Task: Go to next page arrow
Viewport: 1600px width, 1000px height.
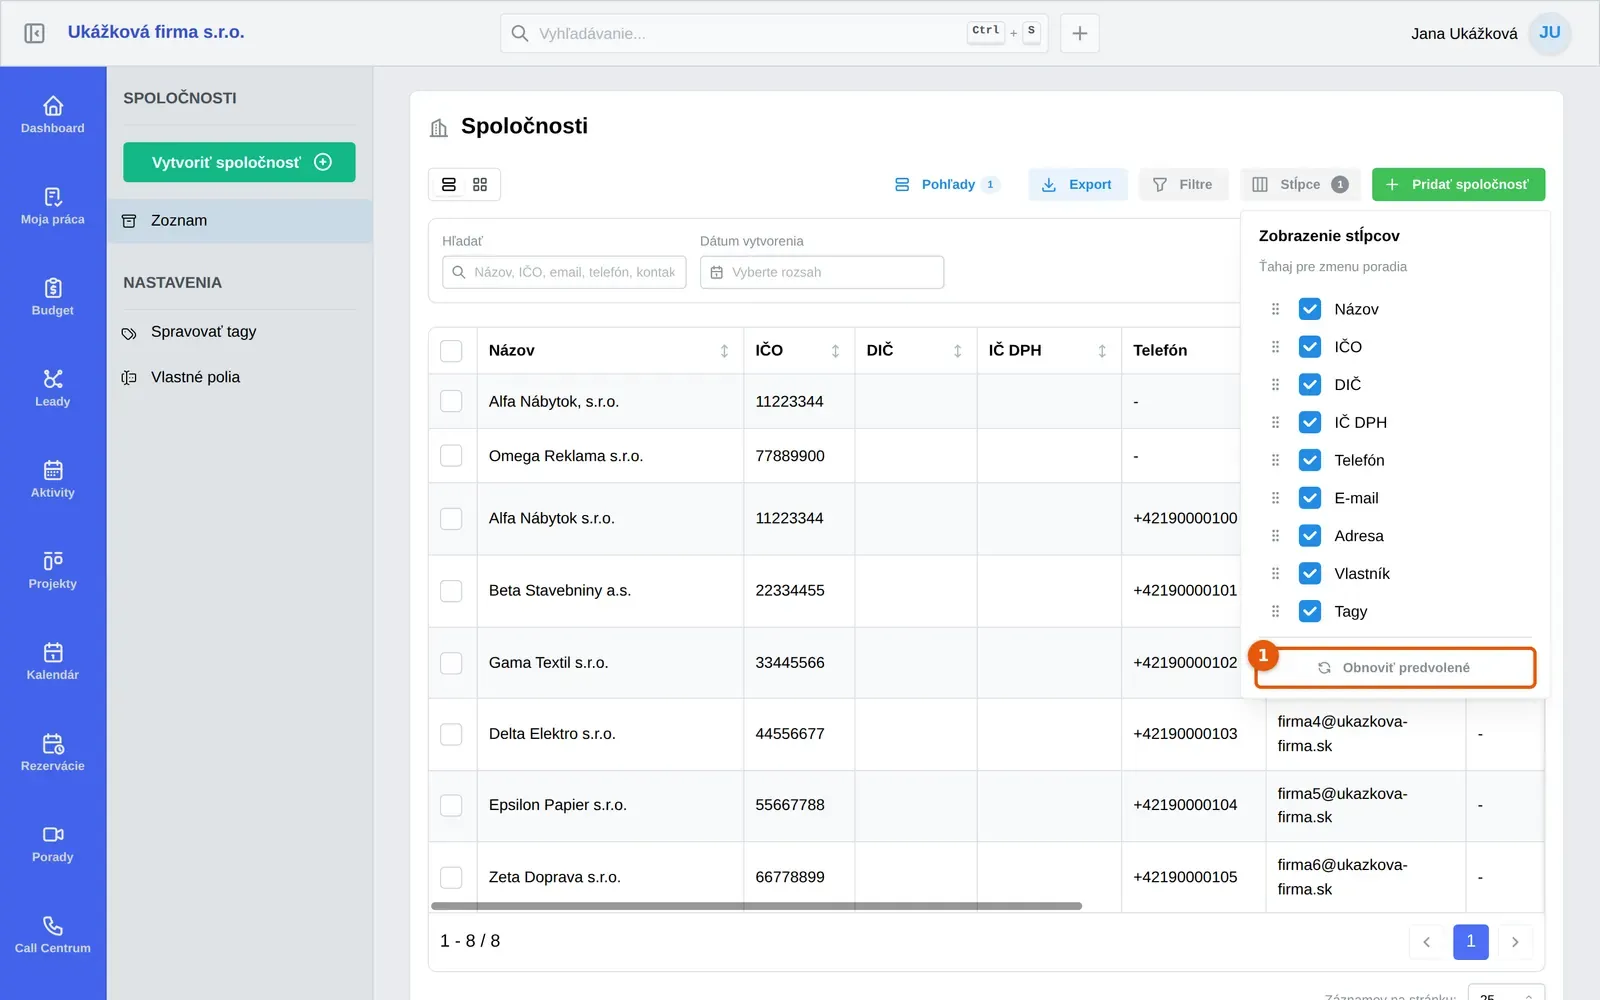Action: click(x=1515, y=942)
